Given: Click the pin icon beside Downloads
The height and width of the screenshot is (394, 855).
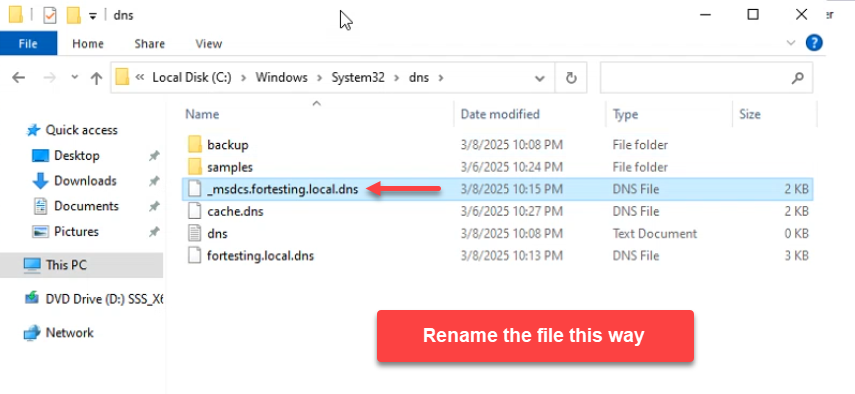Looking at the screenshot, I should [x=154, y=181].
